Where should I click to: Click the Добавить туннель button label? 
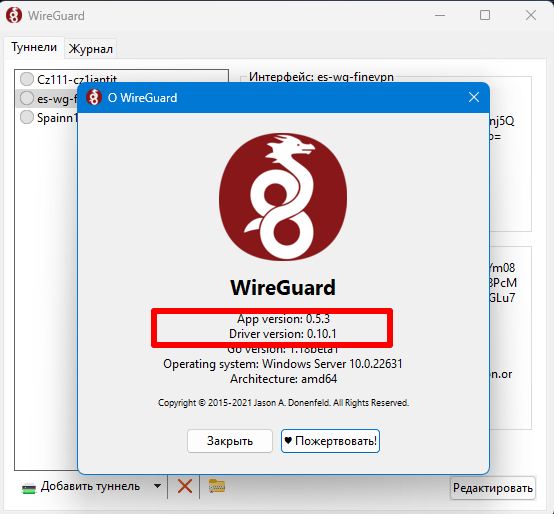tap(90, 486)
